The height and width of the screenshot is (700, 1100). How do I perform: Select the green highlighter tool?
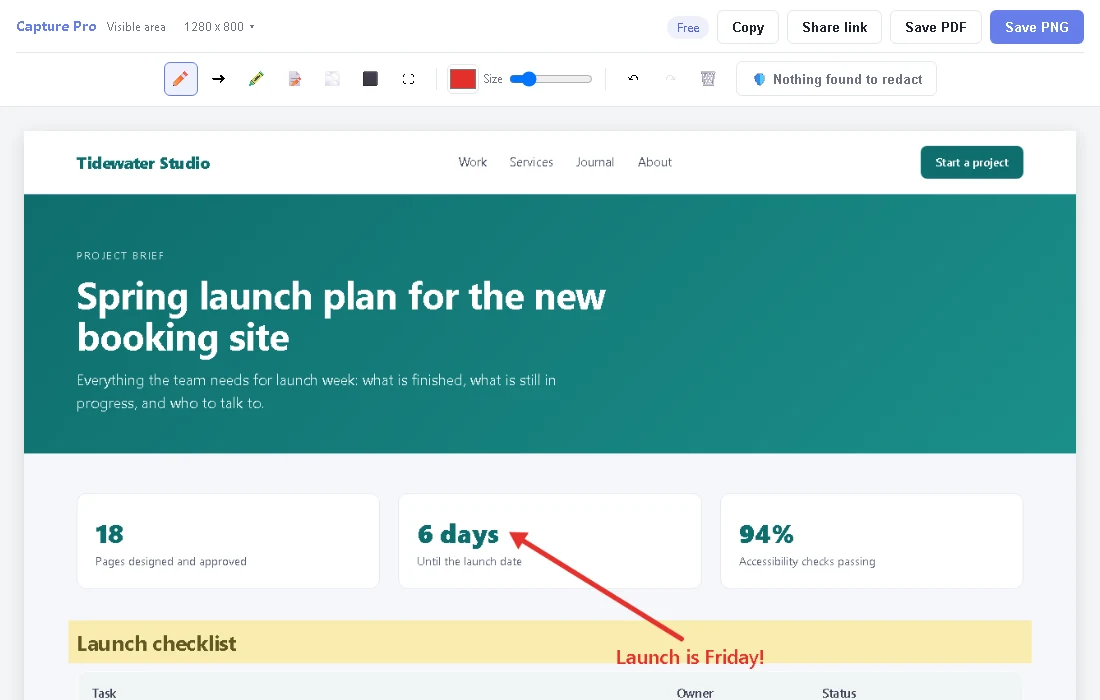[257, 79]
